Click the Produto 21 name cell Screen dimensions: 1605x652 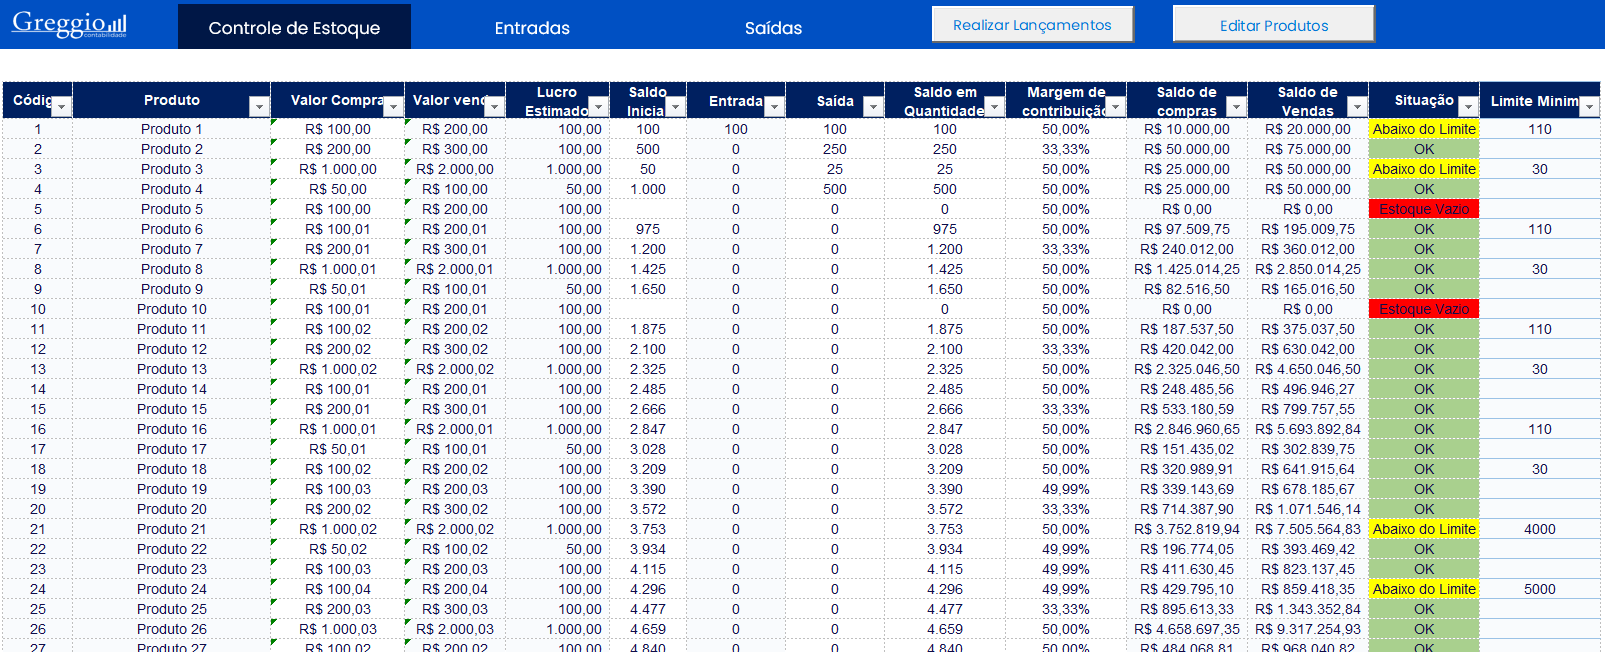click(172, 529)
